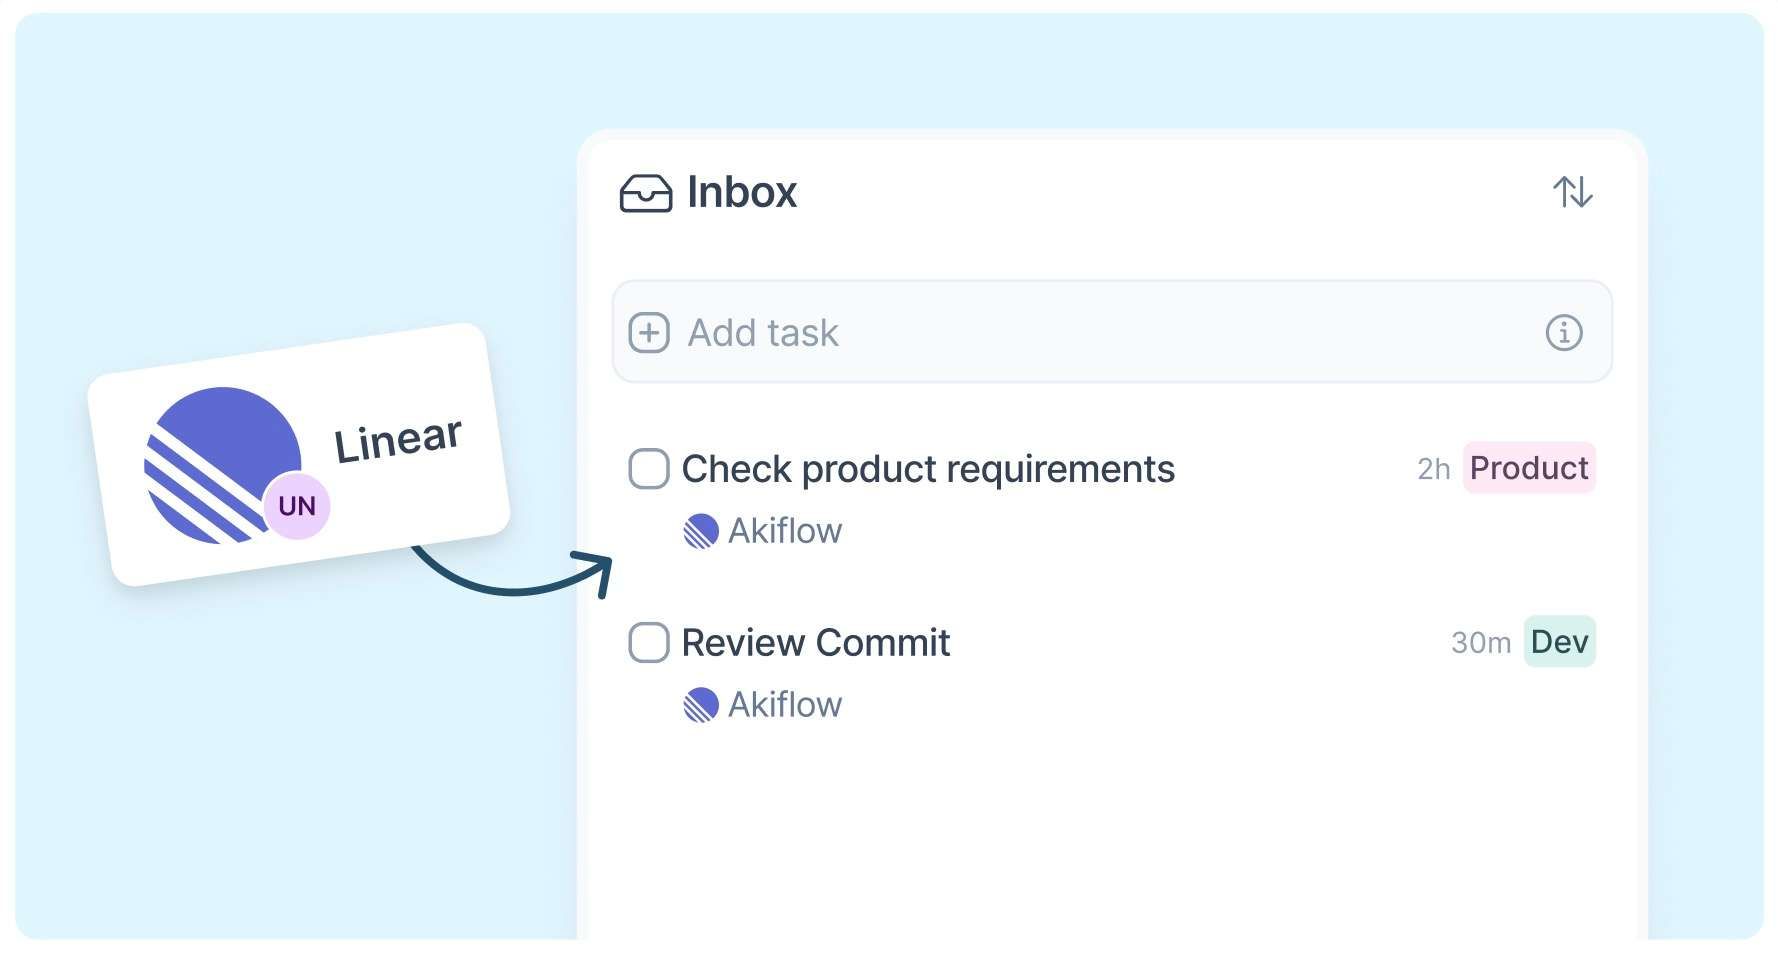Change the 30m duration on Review Commit
The height and width of the screenshot is (976, 1778).
pos(1481,643)
